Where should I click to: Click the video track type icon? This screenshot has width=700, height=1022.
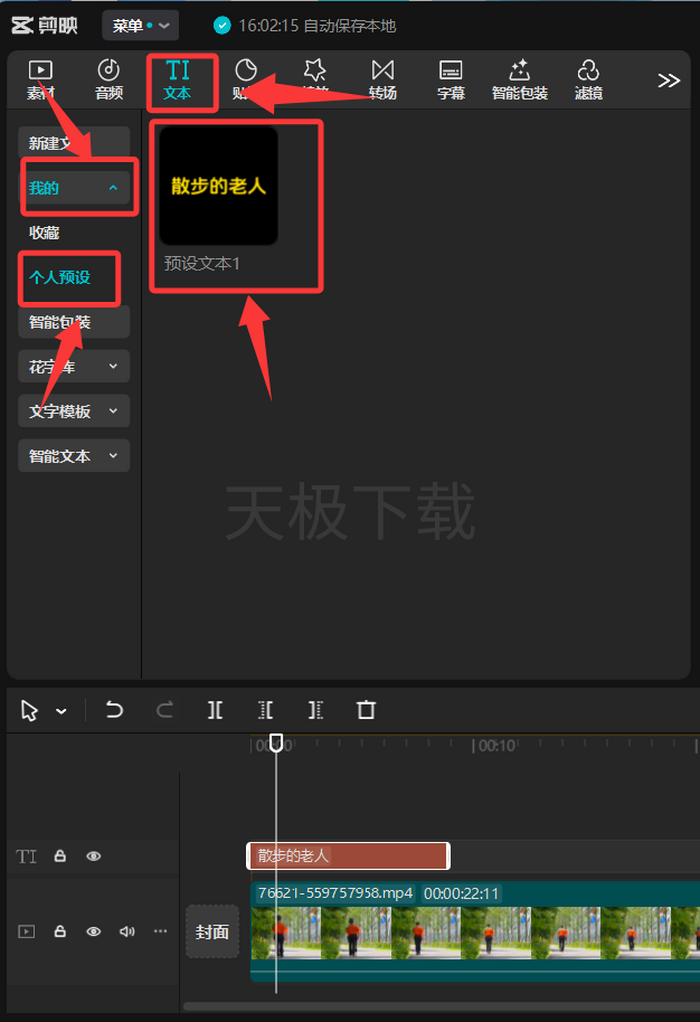click(26, 931)
